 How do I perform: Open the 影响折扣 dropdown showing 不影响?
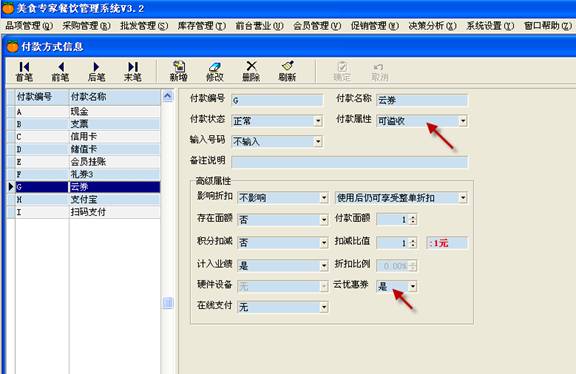[x=324, y=198]
